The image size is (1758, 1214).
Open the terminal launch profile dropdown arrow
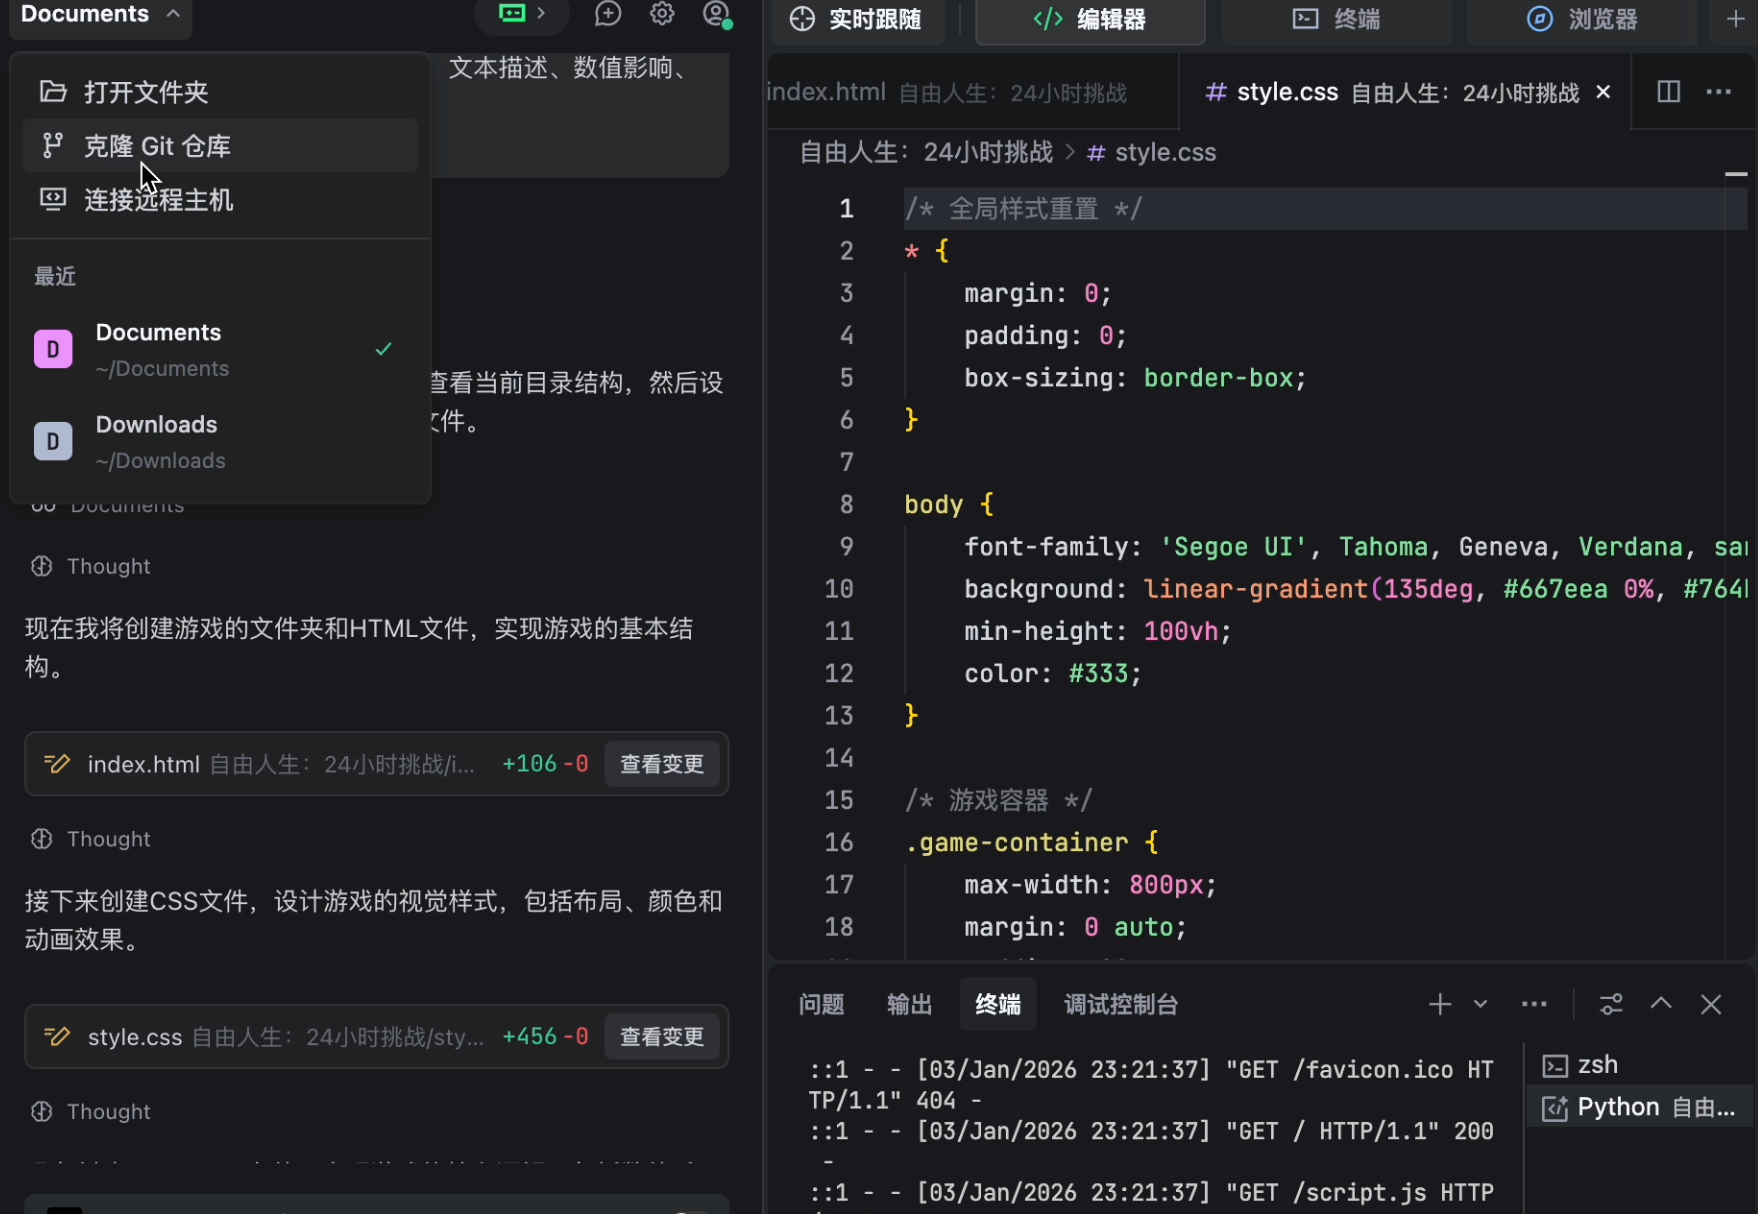pyautogui.click(x=1479, y=1004)
